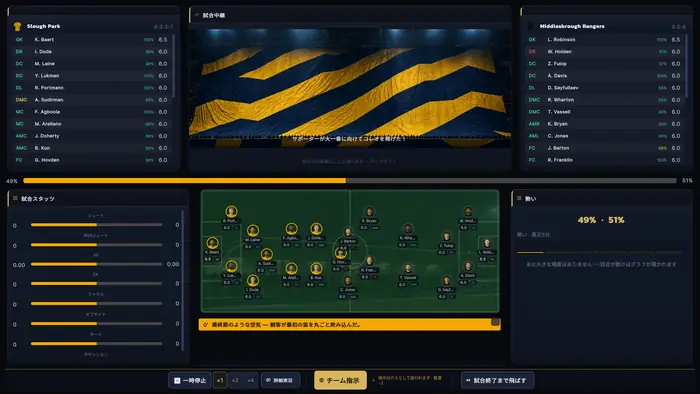Screen dimensions: 700x394
Task: Select J. Doherty's avatar on the pitch
Action: pyautogui.click(x=316, y=229)
